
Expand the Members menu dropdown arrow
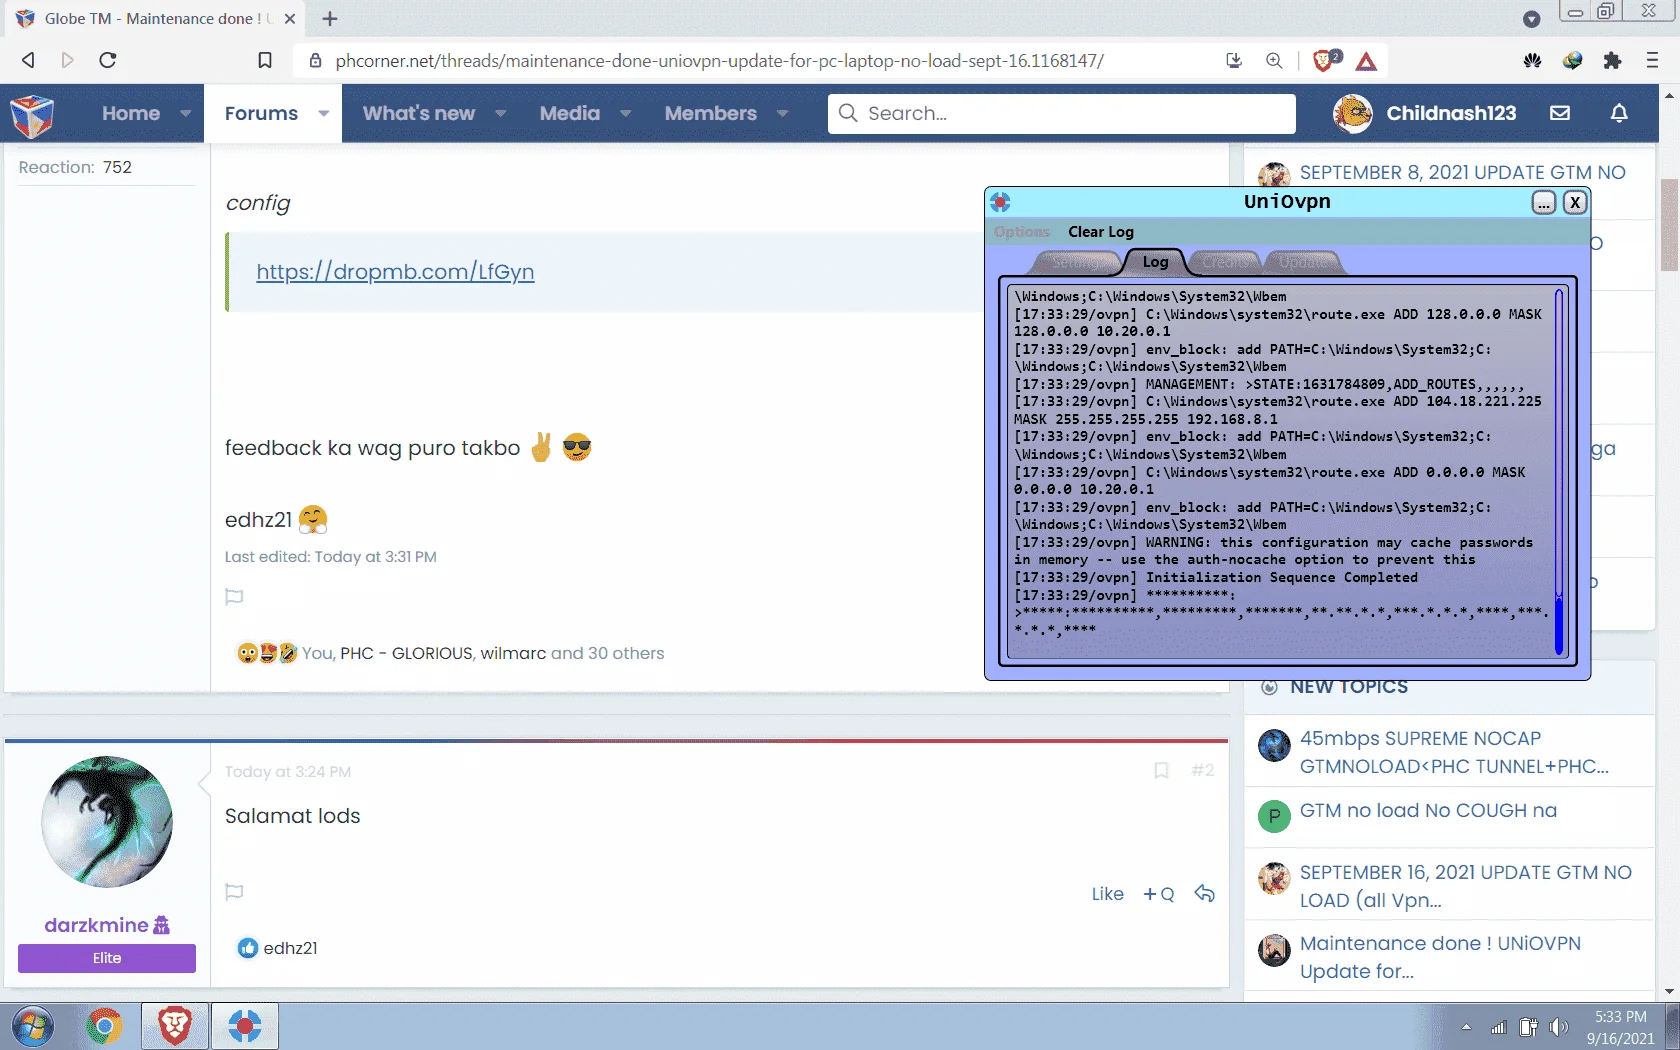tap(783, 114)
